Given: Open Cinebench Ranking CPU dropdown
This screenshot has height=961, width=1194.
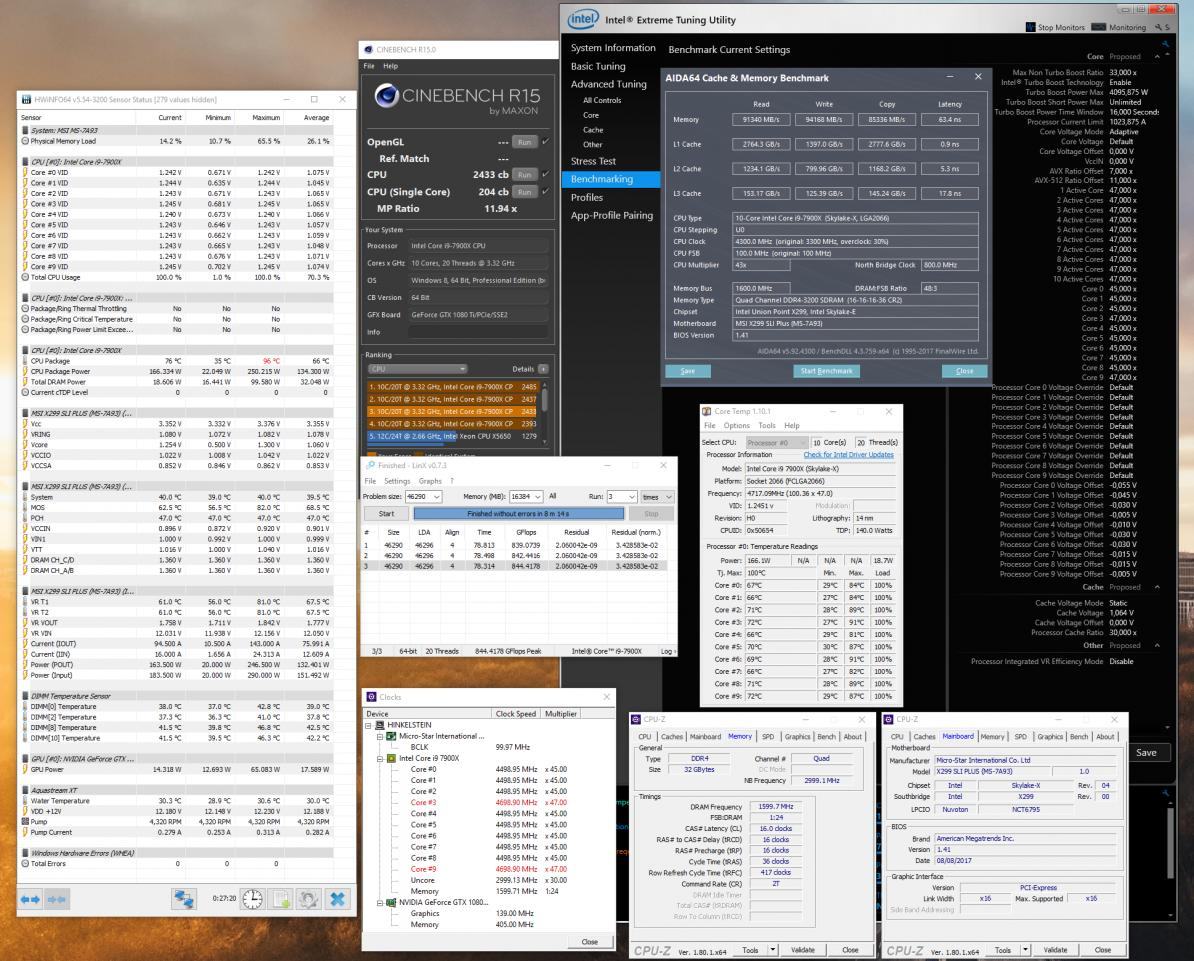Looking at the screenshot, I should tap(417, 369).
